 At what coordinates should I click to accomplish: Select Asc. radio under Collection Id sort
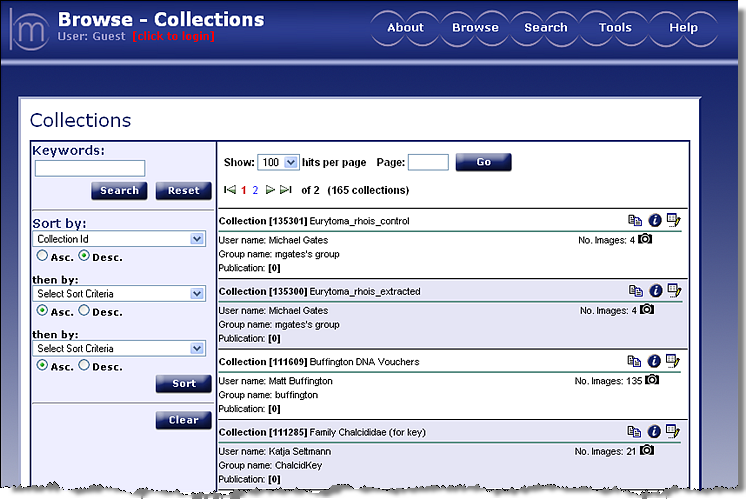42,256
